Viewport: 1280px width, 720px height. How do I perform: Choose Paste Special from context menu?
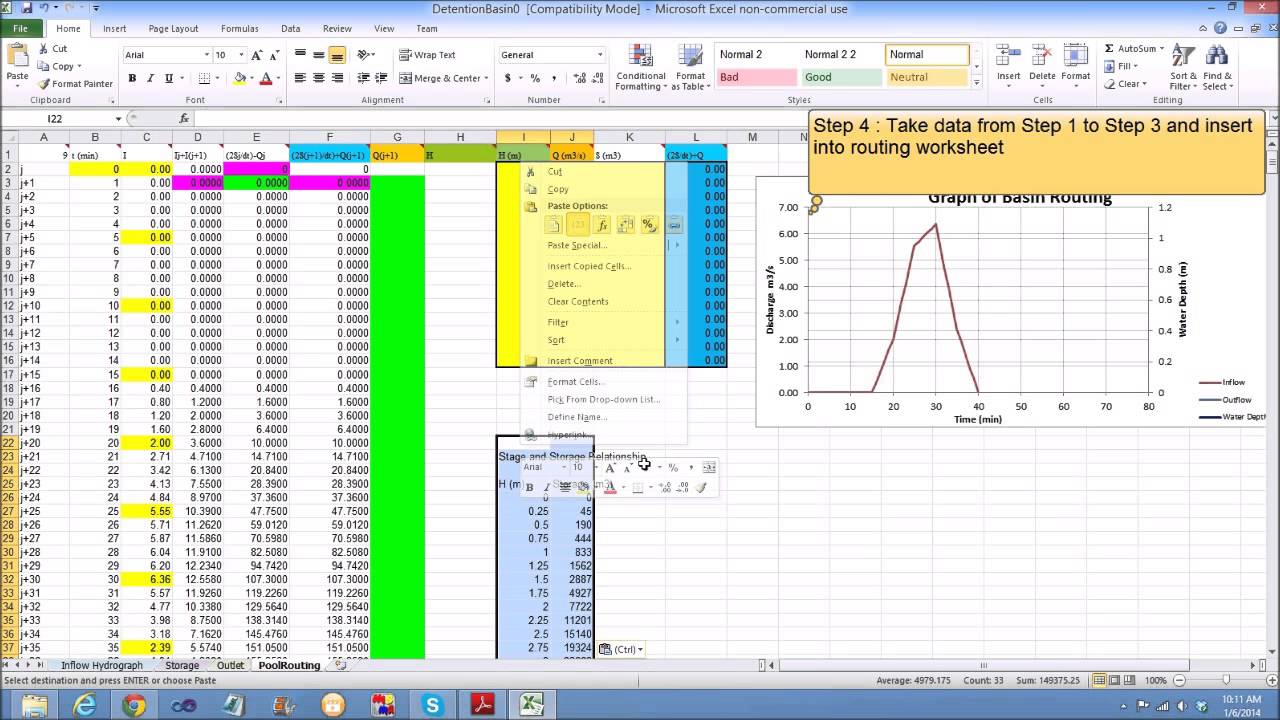(x=577, y=245)
